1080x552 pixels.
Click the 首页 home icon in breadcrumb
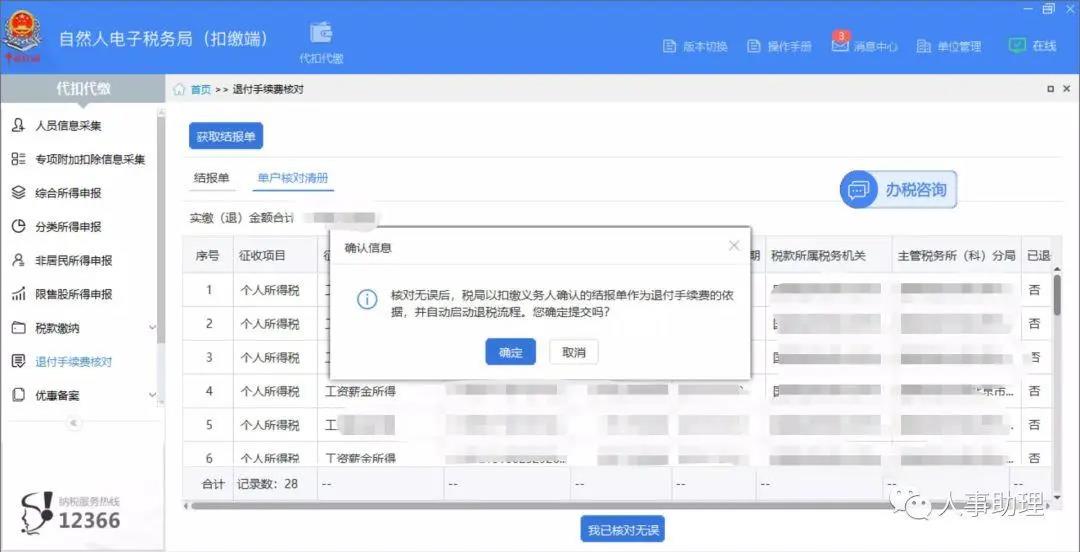click(x=179, y=89)
